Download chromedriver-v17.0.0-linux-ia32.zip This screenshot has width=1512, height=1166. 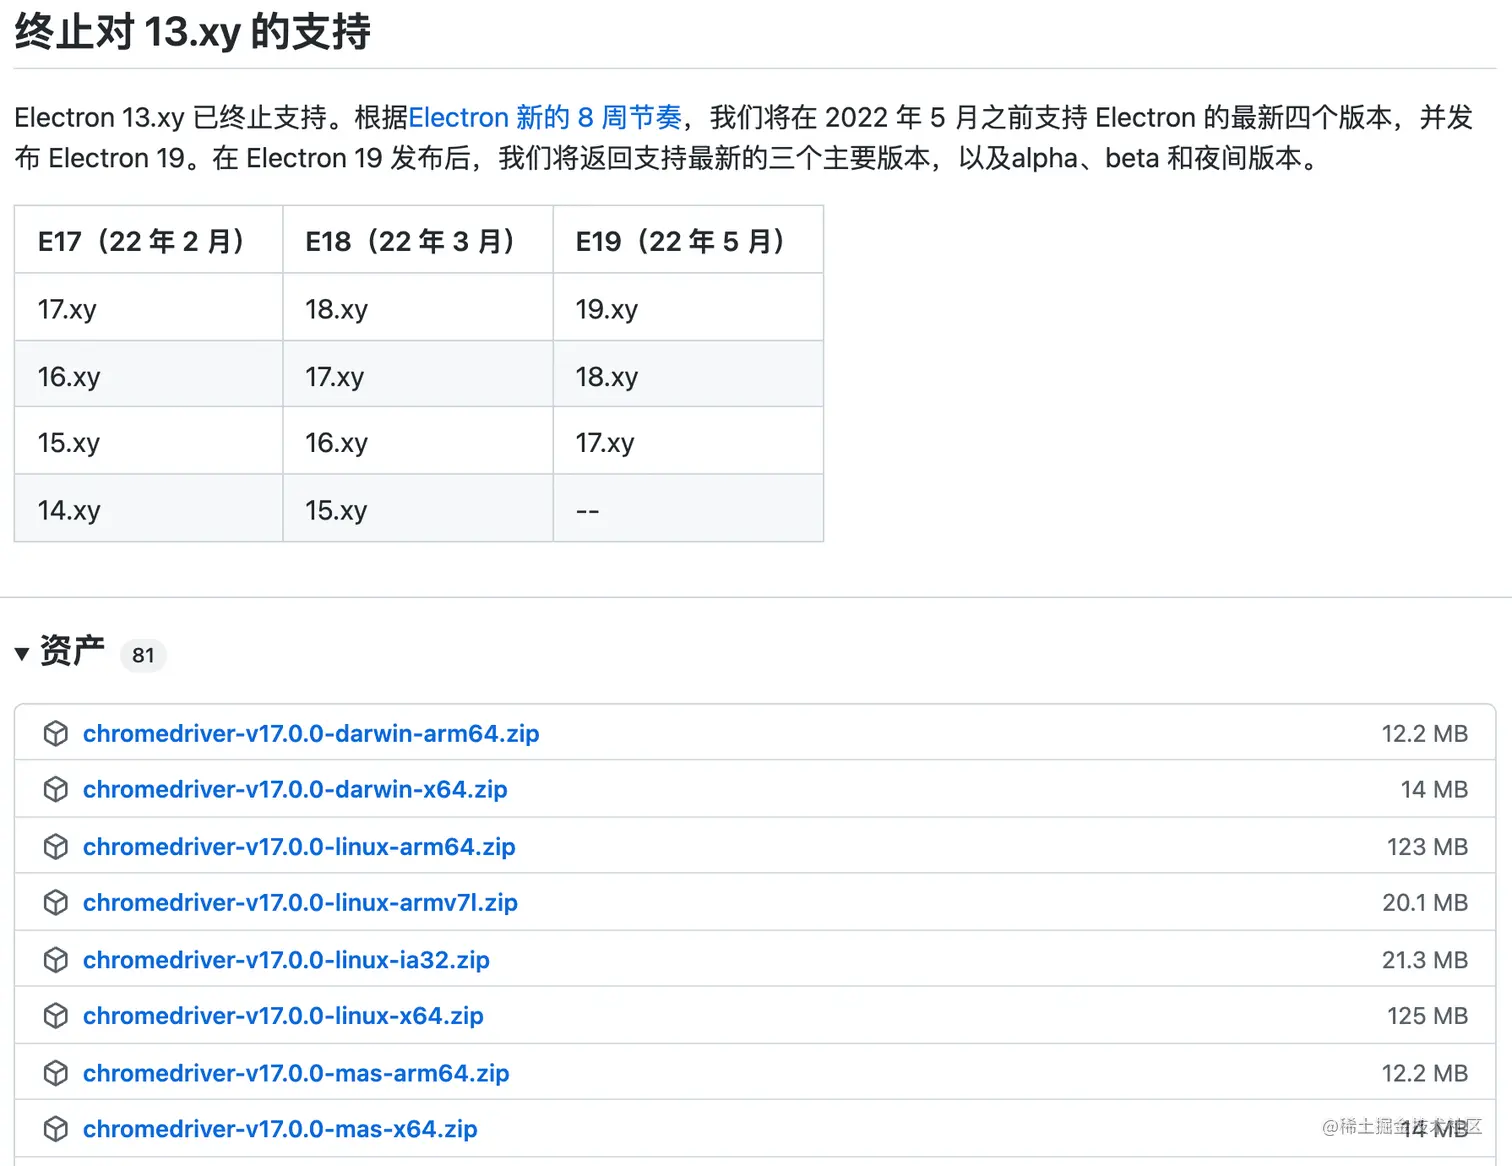point(286,959)
